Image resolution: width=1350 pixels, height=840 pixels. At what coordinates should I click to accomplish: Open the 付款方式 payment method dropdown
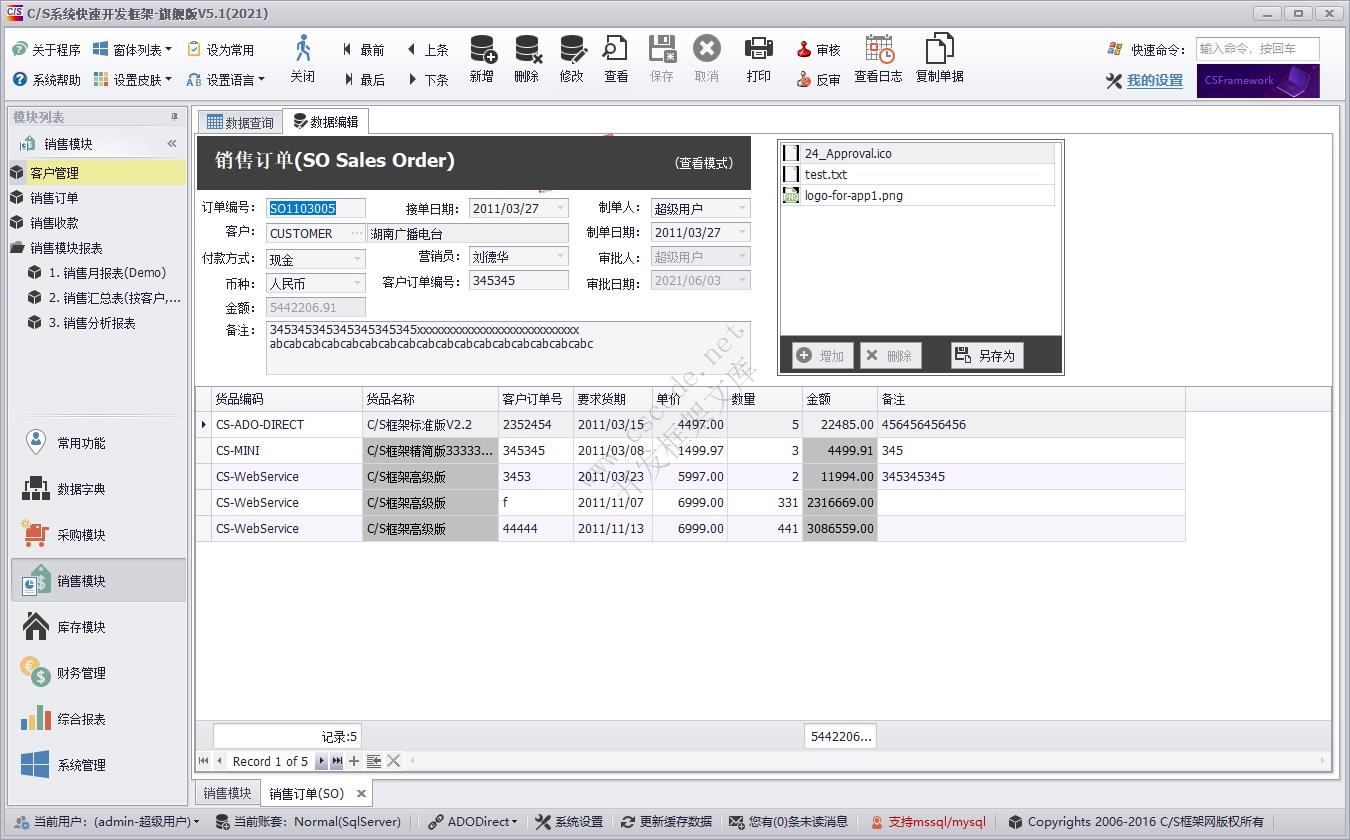357,259
